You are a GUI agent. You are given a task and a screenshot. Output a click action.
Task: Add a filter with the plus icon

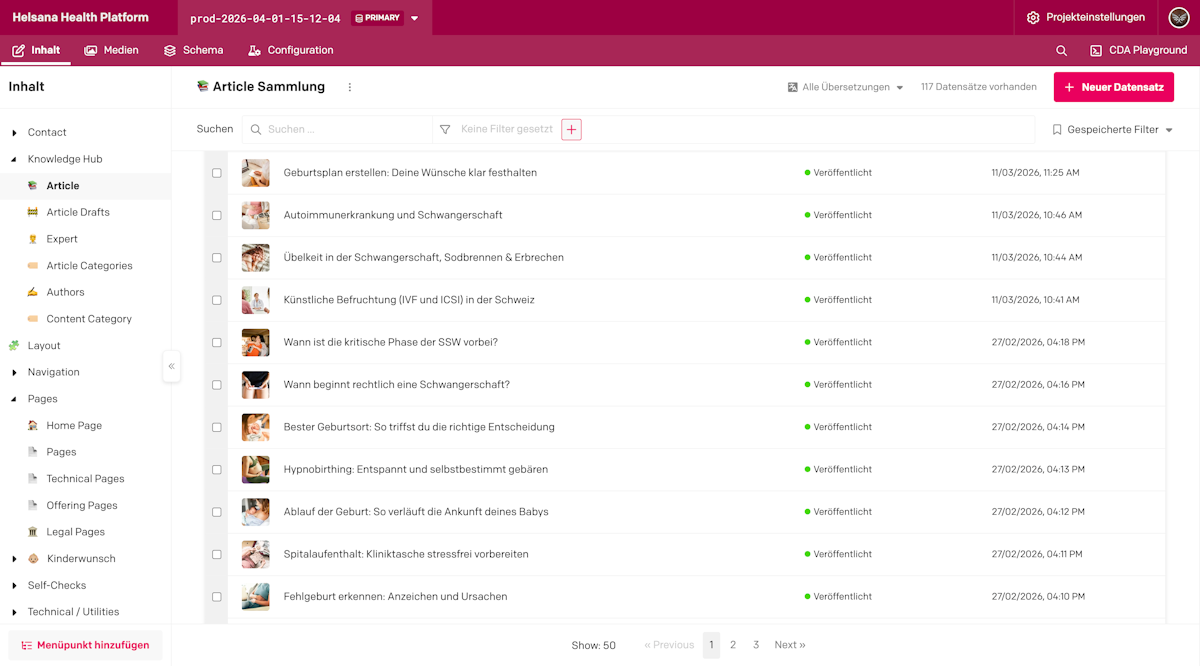[x=571, y=129]
